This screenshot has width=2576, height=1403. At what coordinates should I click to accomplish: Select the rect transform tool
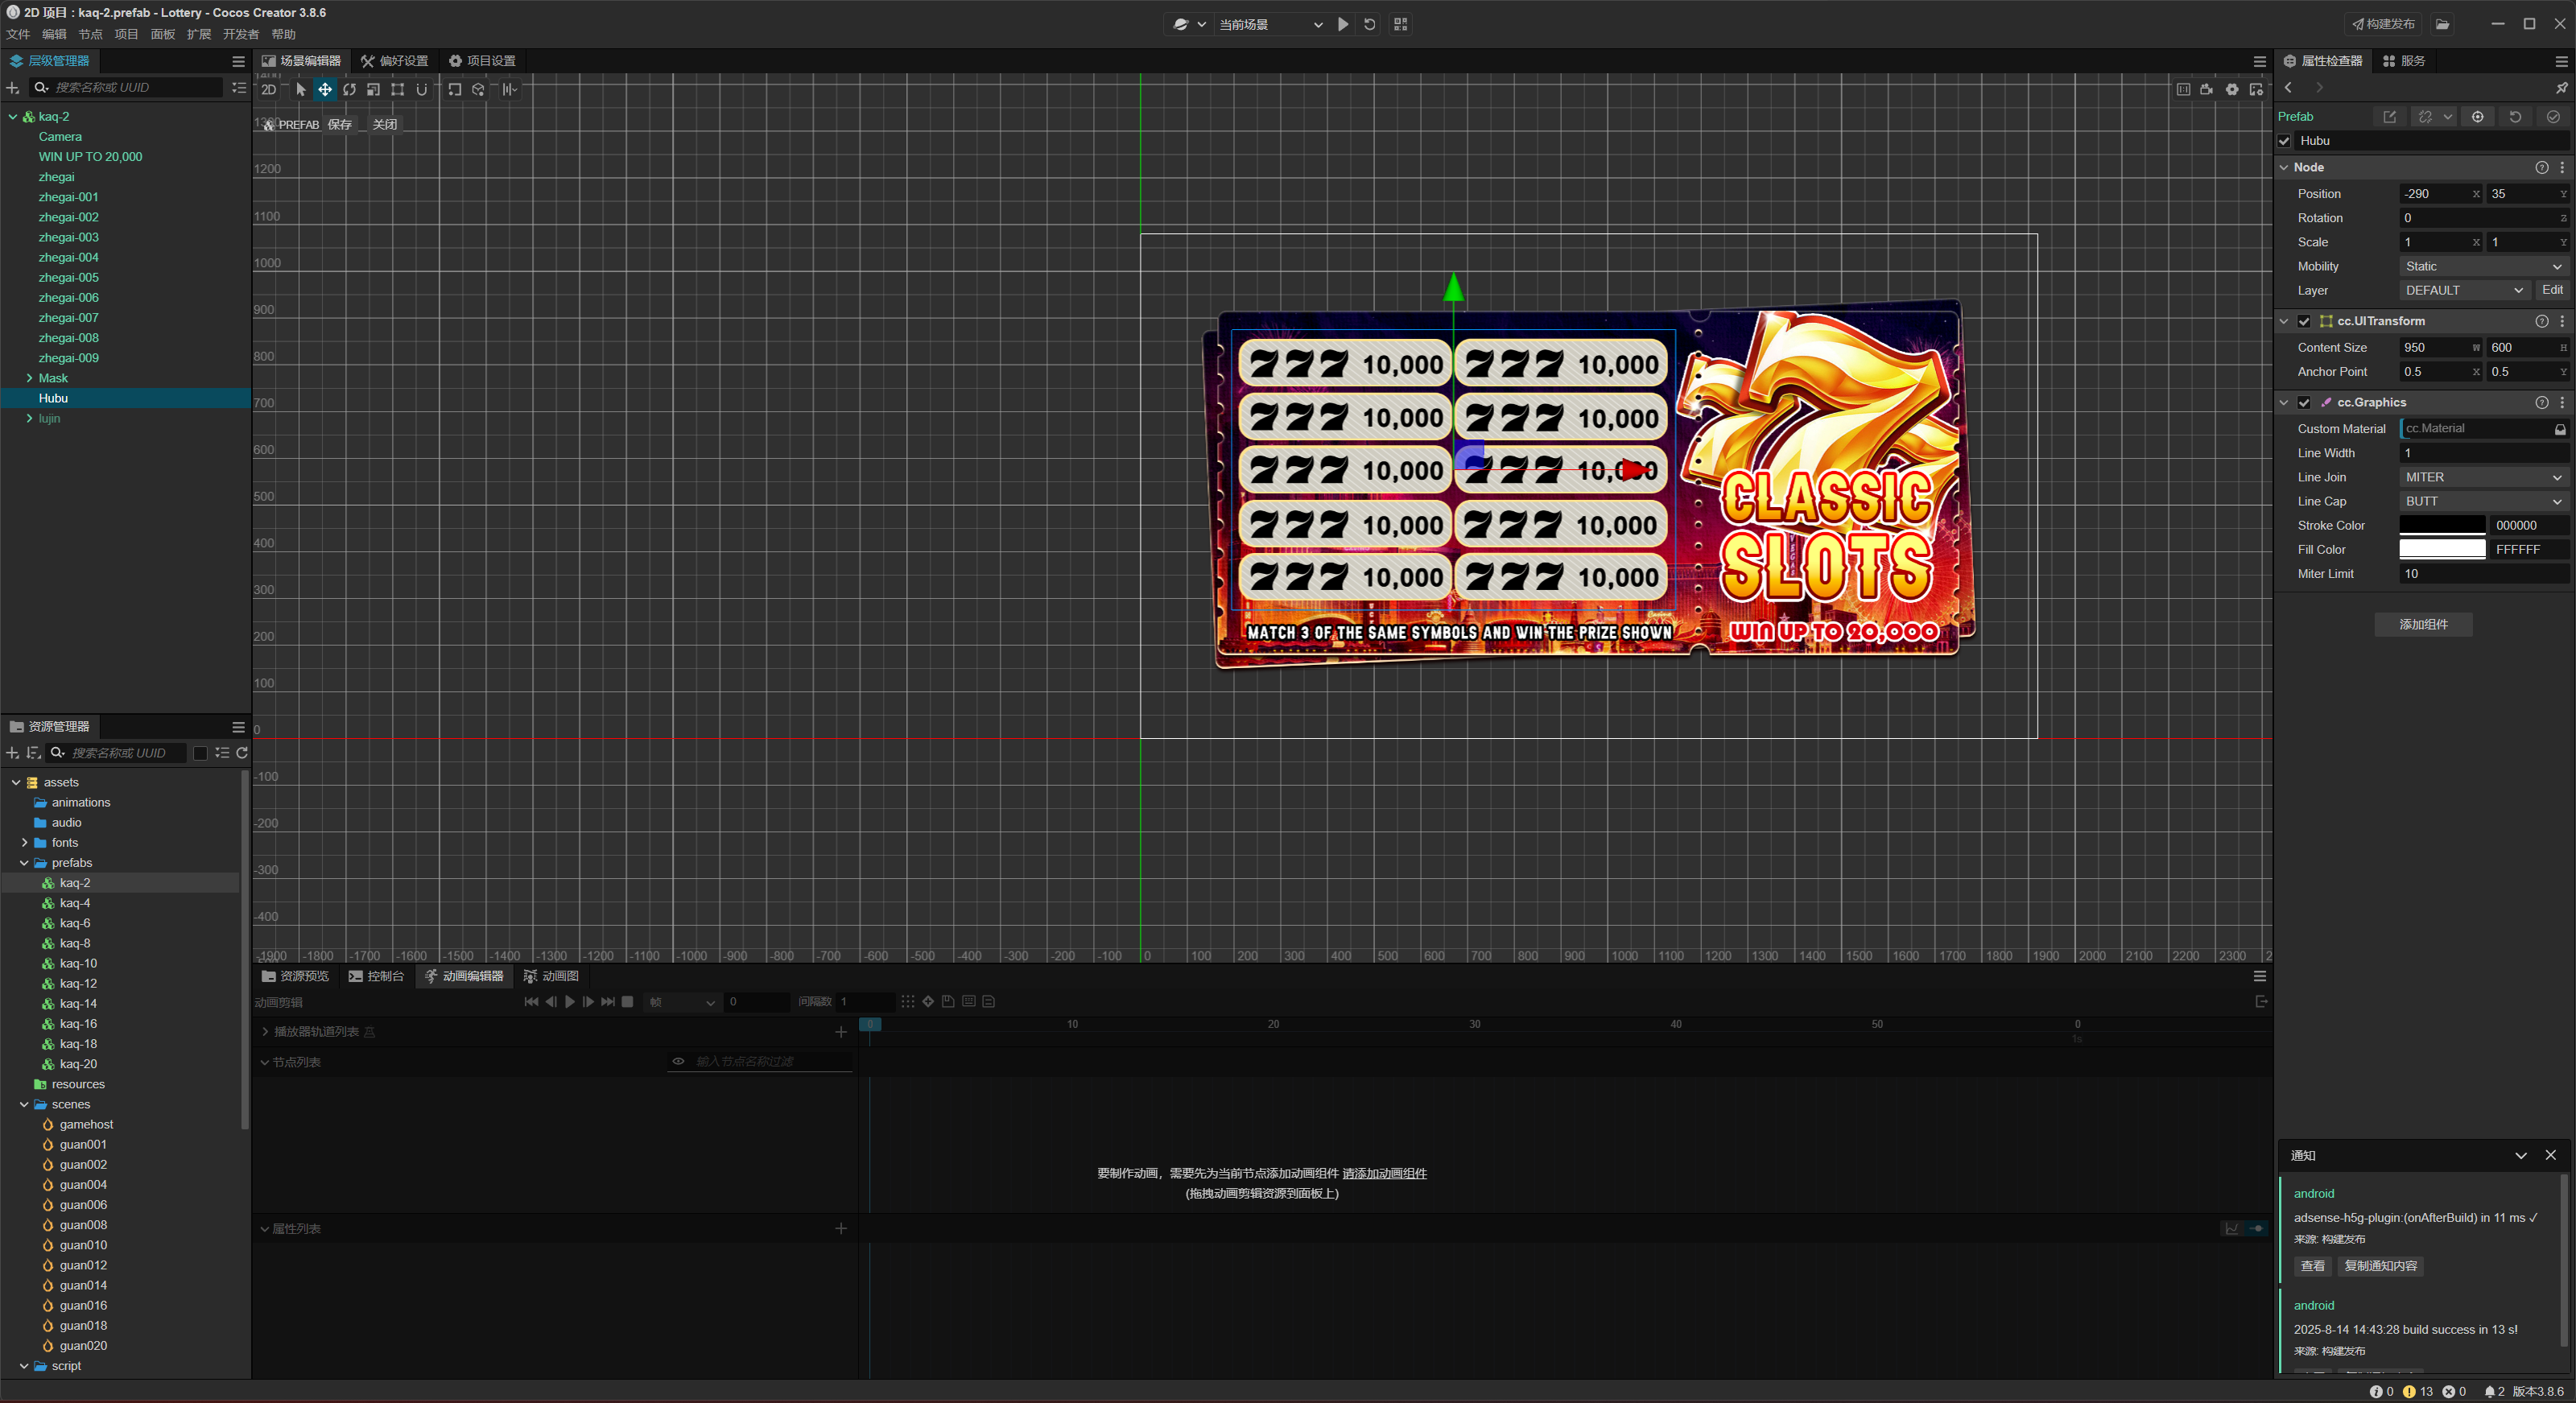point(398,90)
